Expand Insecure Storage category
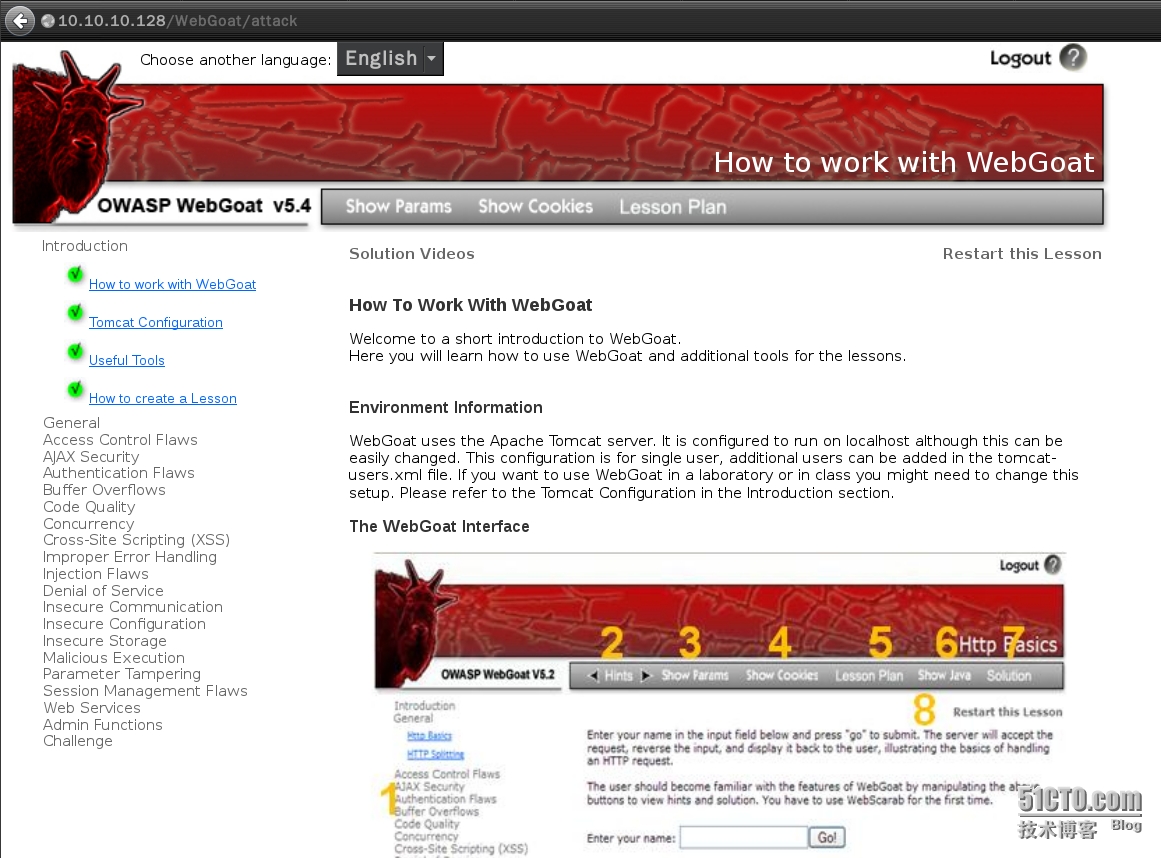Screen dimensions: 1161x858 (x=104, y=641)
